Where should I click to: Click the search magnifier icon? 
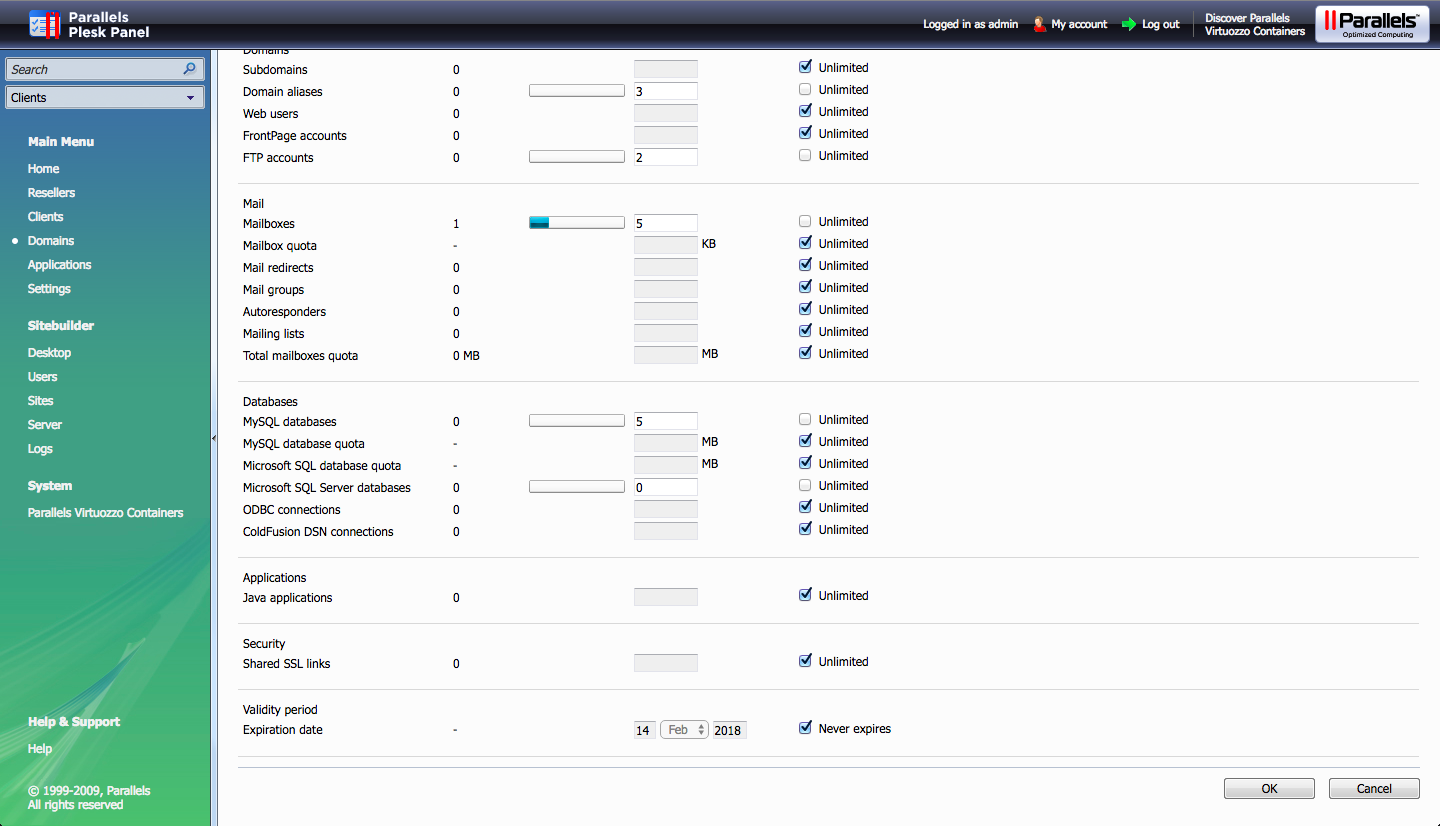(189, 69)
